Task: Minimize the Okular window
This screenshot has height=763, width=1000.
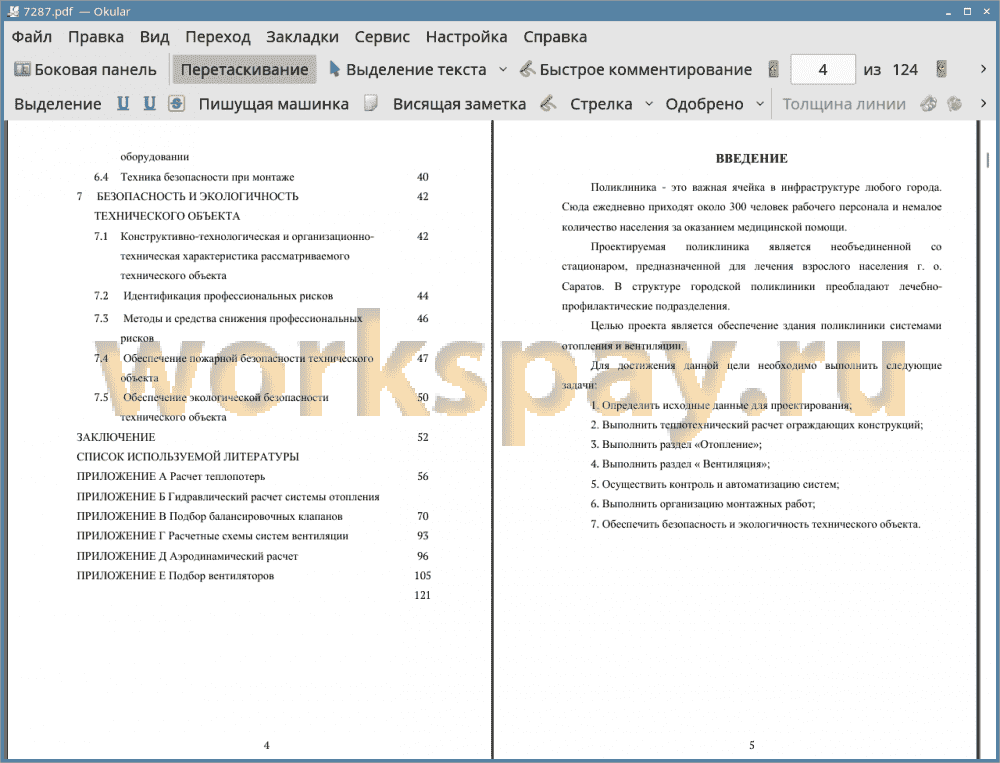Action: [948, 11]
